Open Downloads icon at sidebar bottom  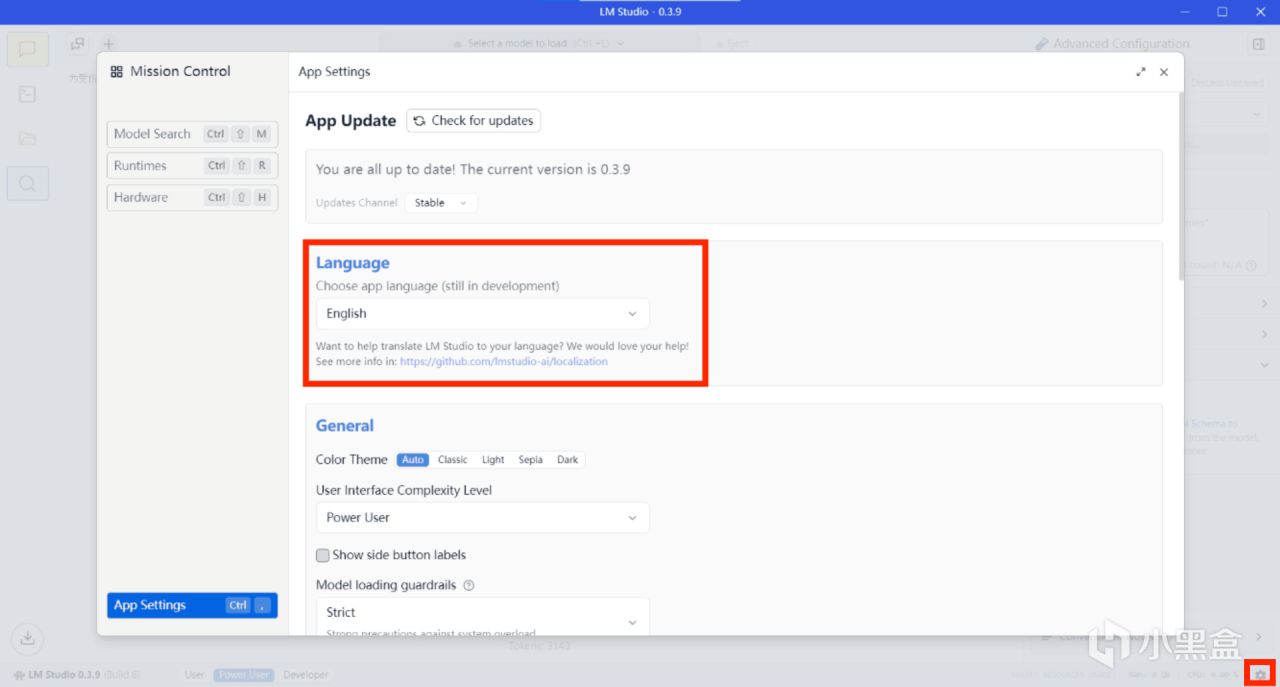pyautogui.click(x=28, y=638)
